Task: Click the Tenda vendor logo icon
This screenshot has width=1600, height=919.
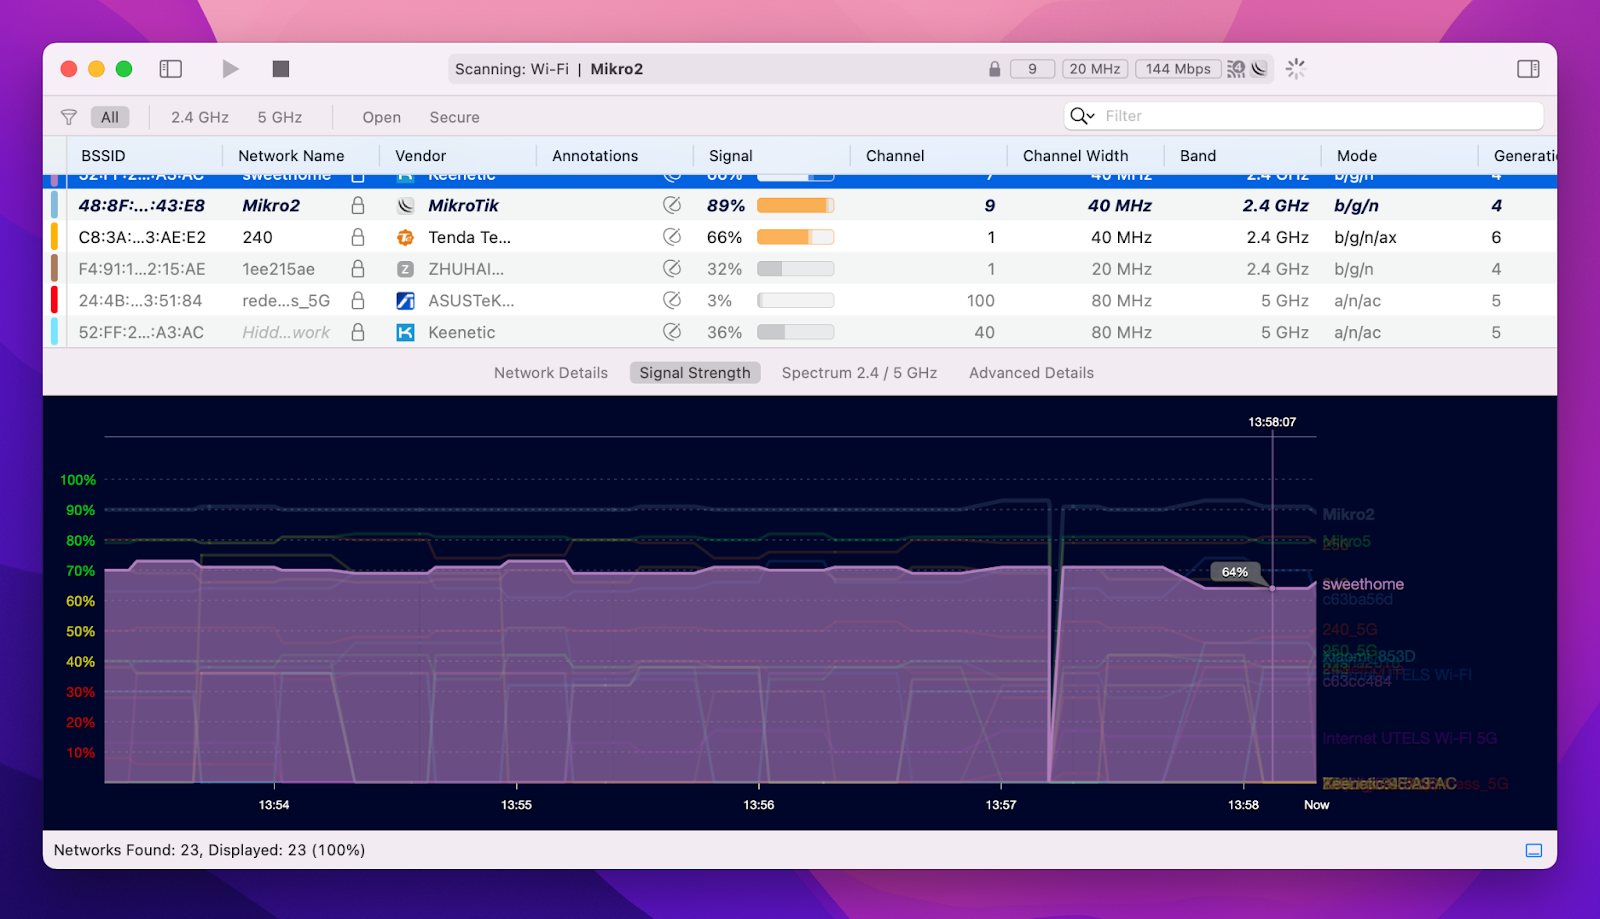Action: (405, 237)
